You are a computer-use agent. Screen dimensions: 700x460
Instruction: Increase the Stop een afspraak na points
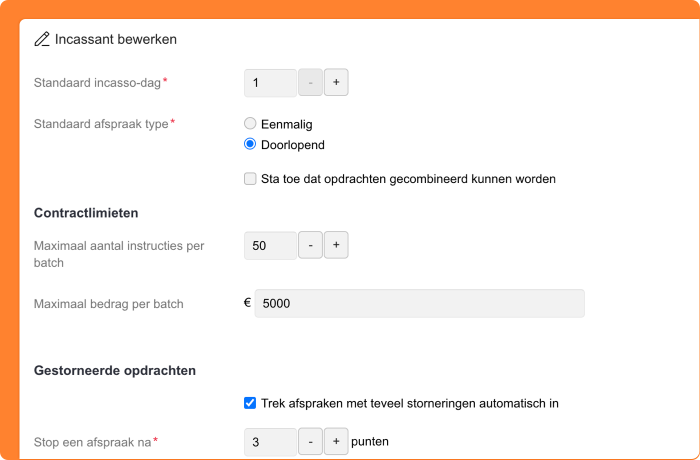tap(336, 442)
